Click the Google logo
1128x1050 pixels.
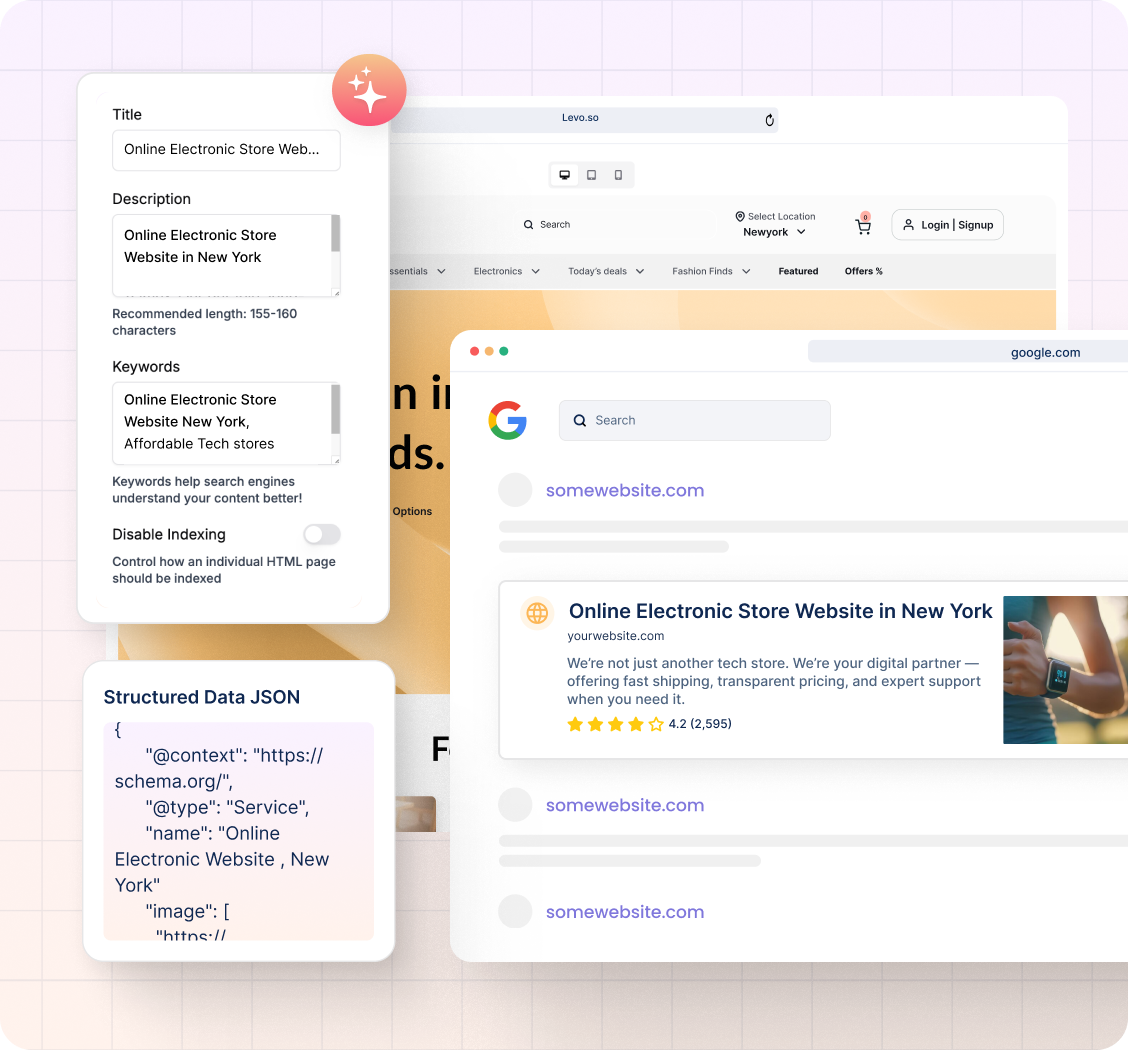[508, 420]
